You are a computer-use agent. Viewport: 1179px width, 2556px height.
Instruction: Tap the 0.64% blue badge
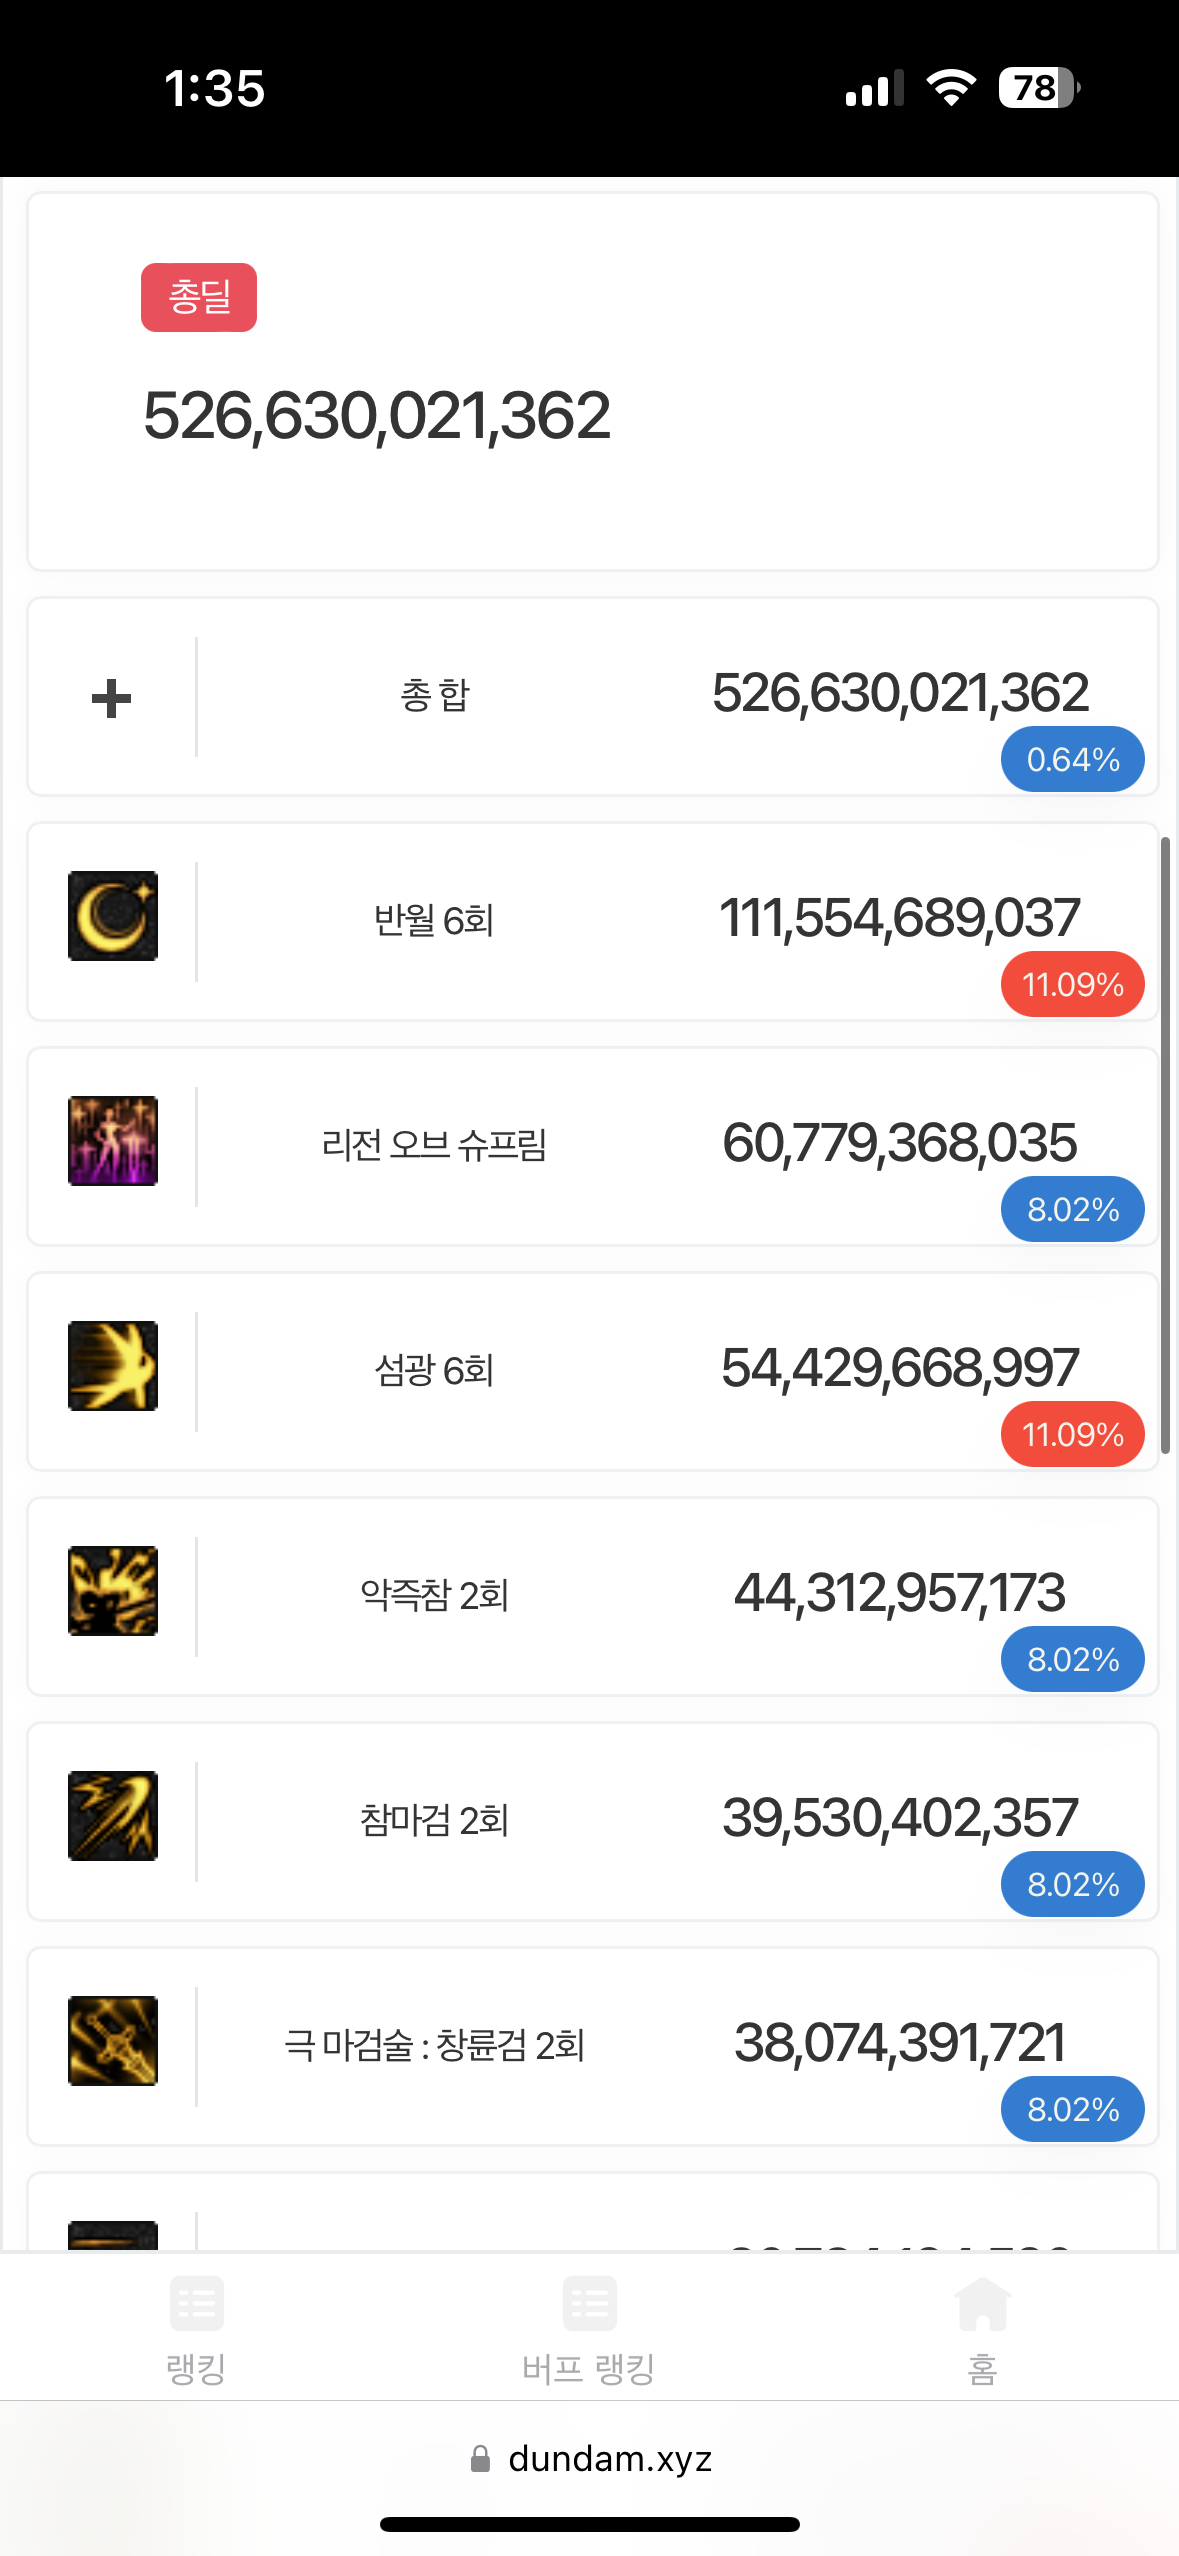[x=1072, y=760]
